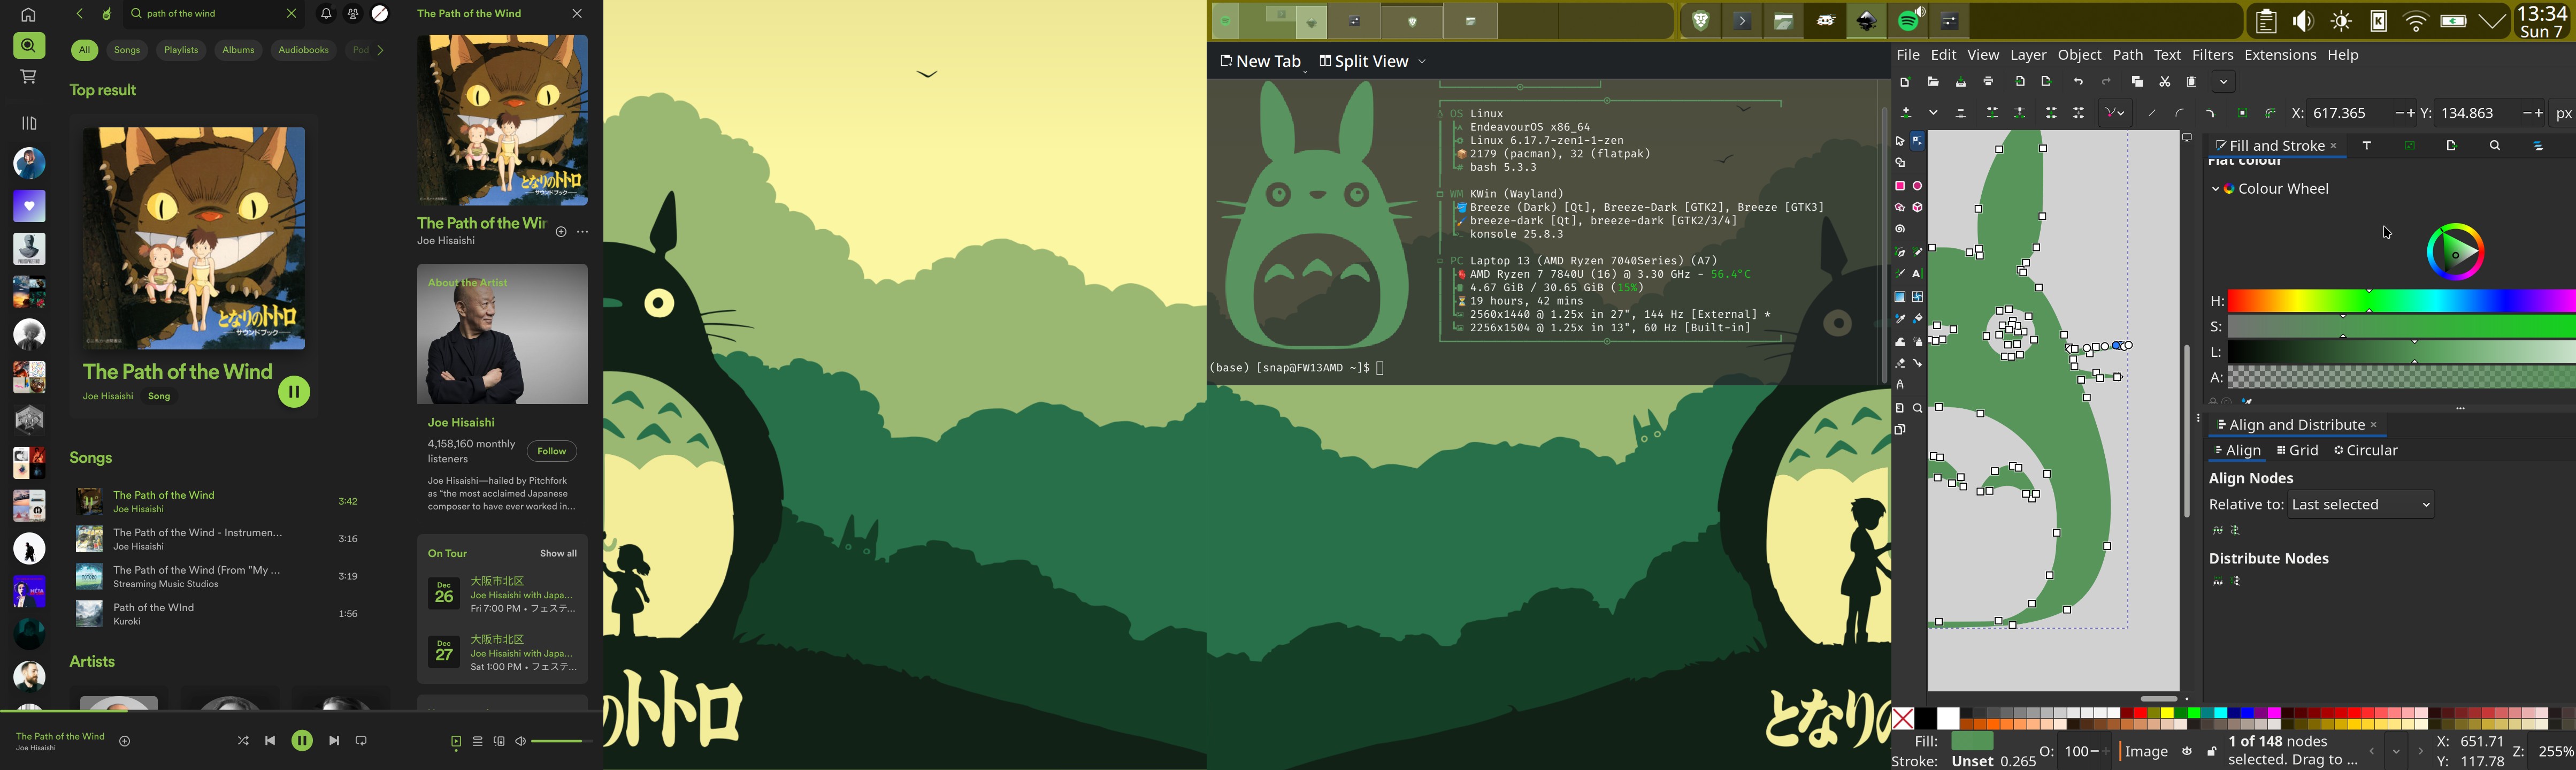Screen dimensions: 2576x770
Task: Open Inkscape Path menu
Action: [x=2127, y=56]
